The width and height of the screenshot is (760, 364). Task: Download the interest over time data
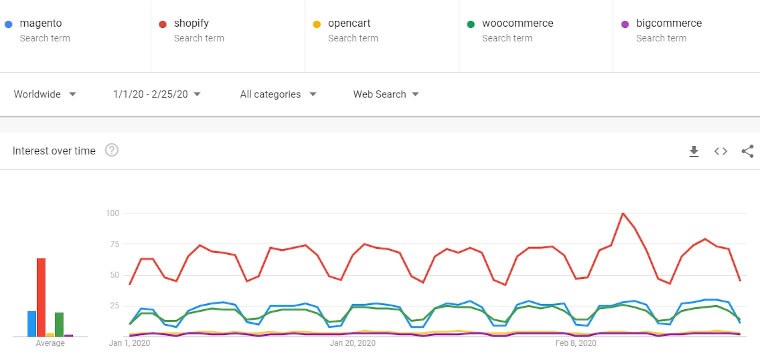coord(694,151)
